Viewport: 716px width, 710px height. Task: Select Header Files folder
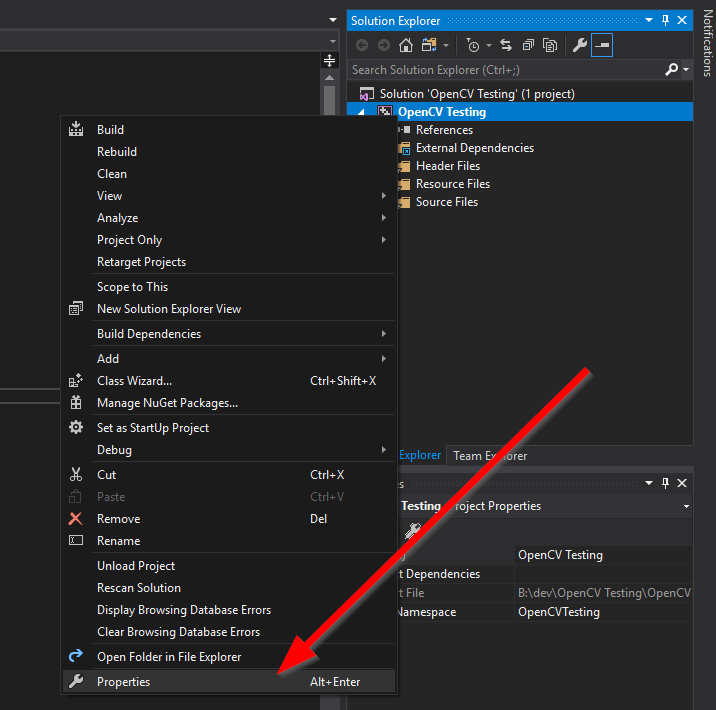tap(448, 166)
